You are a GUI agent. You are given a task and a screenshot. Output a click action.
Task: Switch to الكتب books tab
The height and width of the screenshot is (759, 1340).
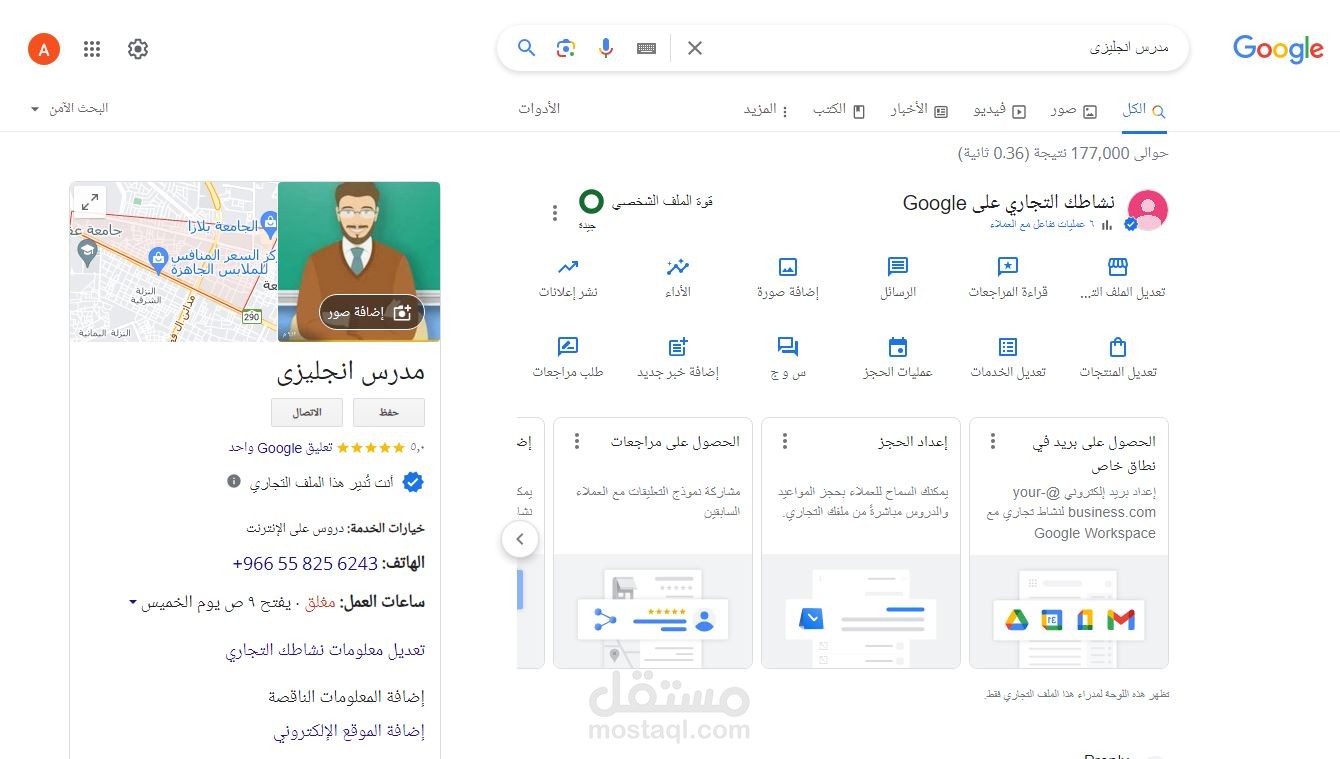838,110
